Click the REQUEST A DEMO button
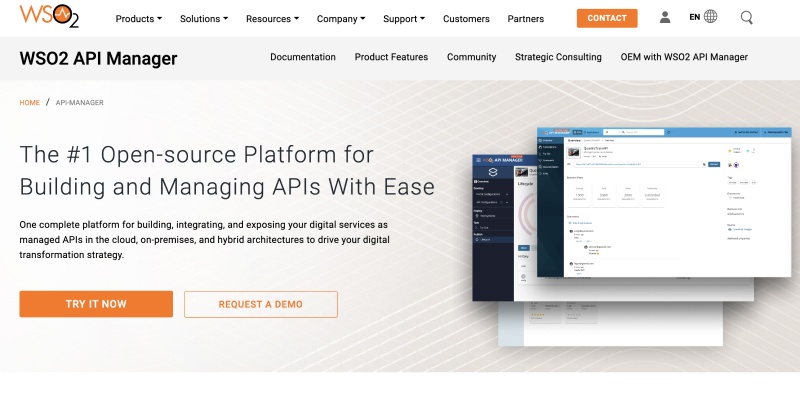800x400 pixels. pos(261,305)
